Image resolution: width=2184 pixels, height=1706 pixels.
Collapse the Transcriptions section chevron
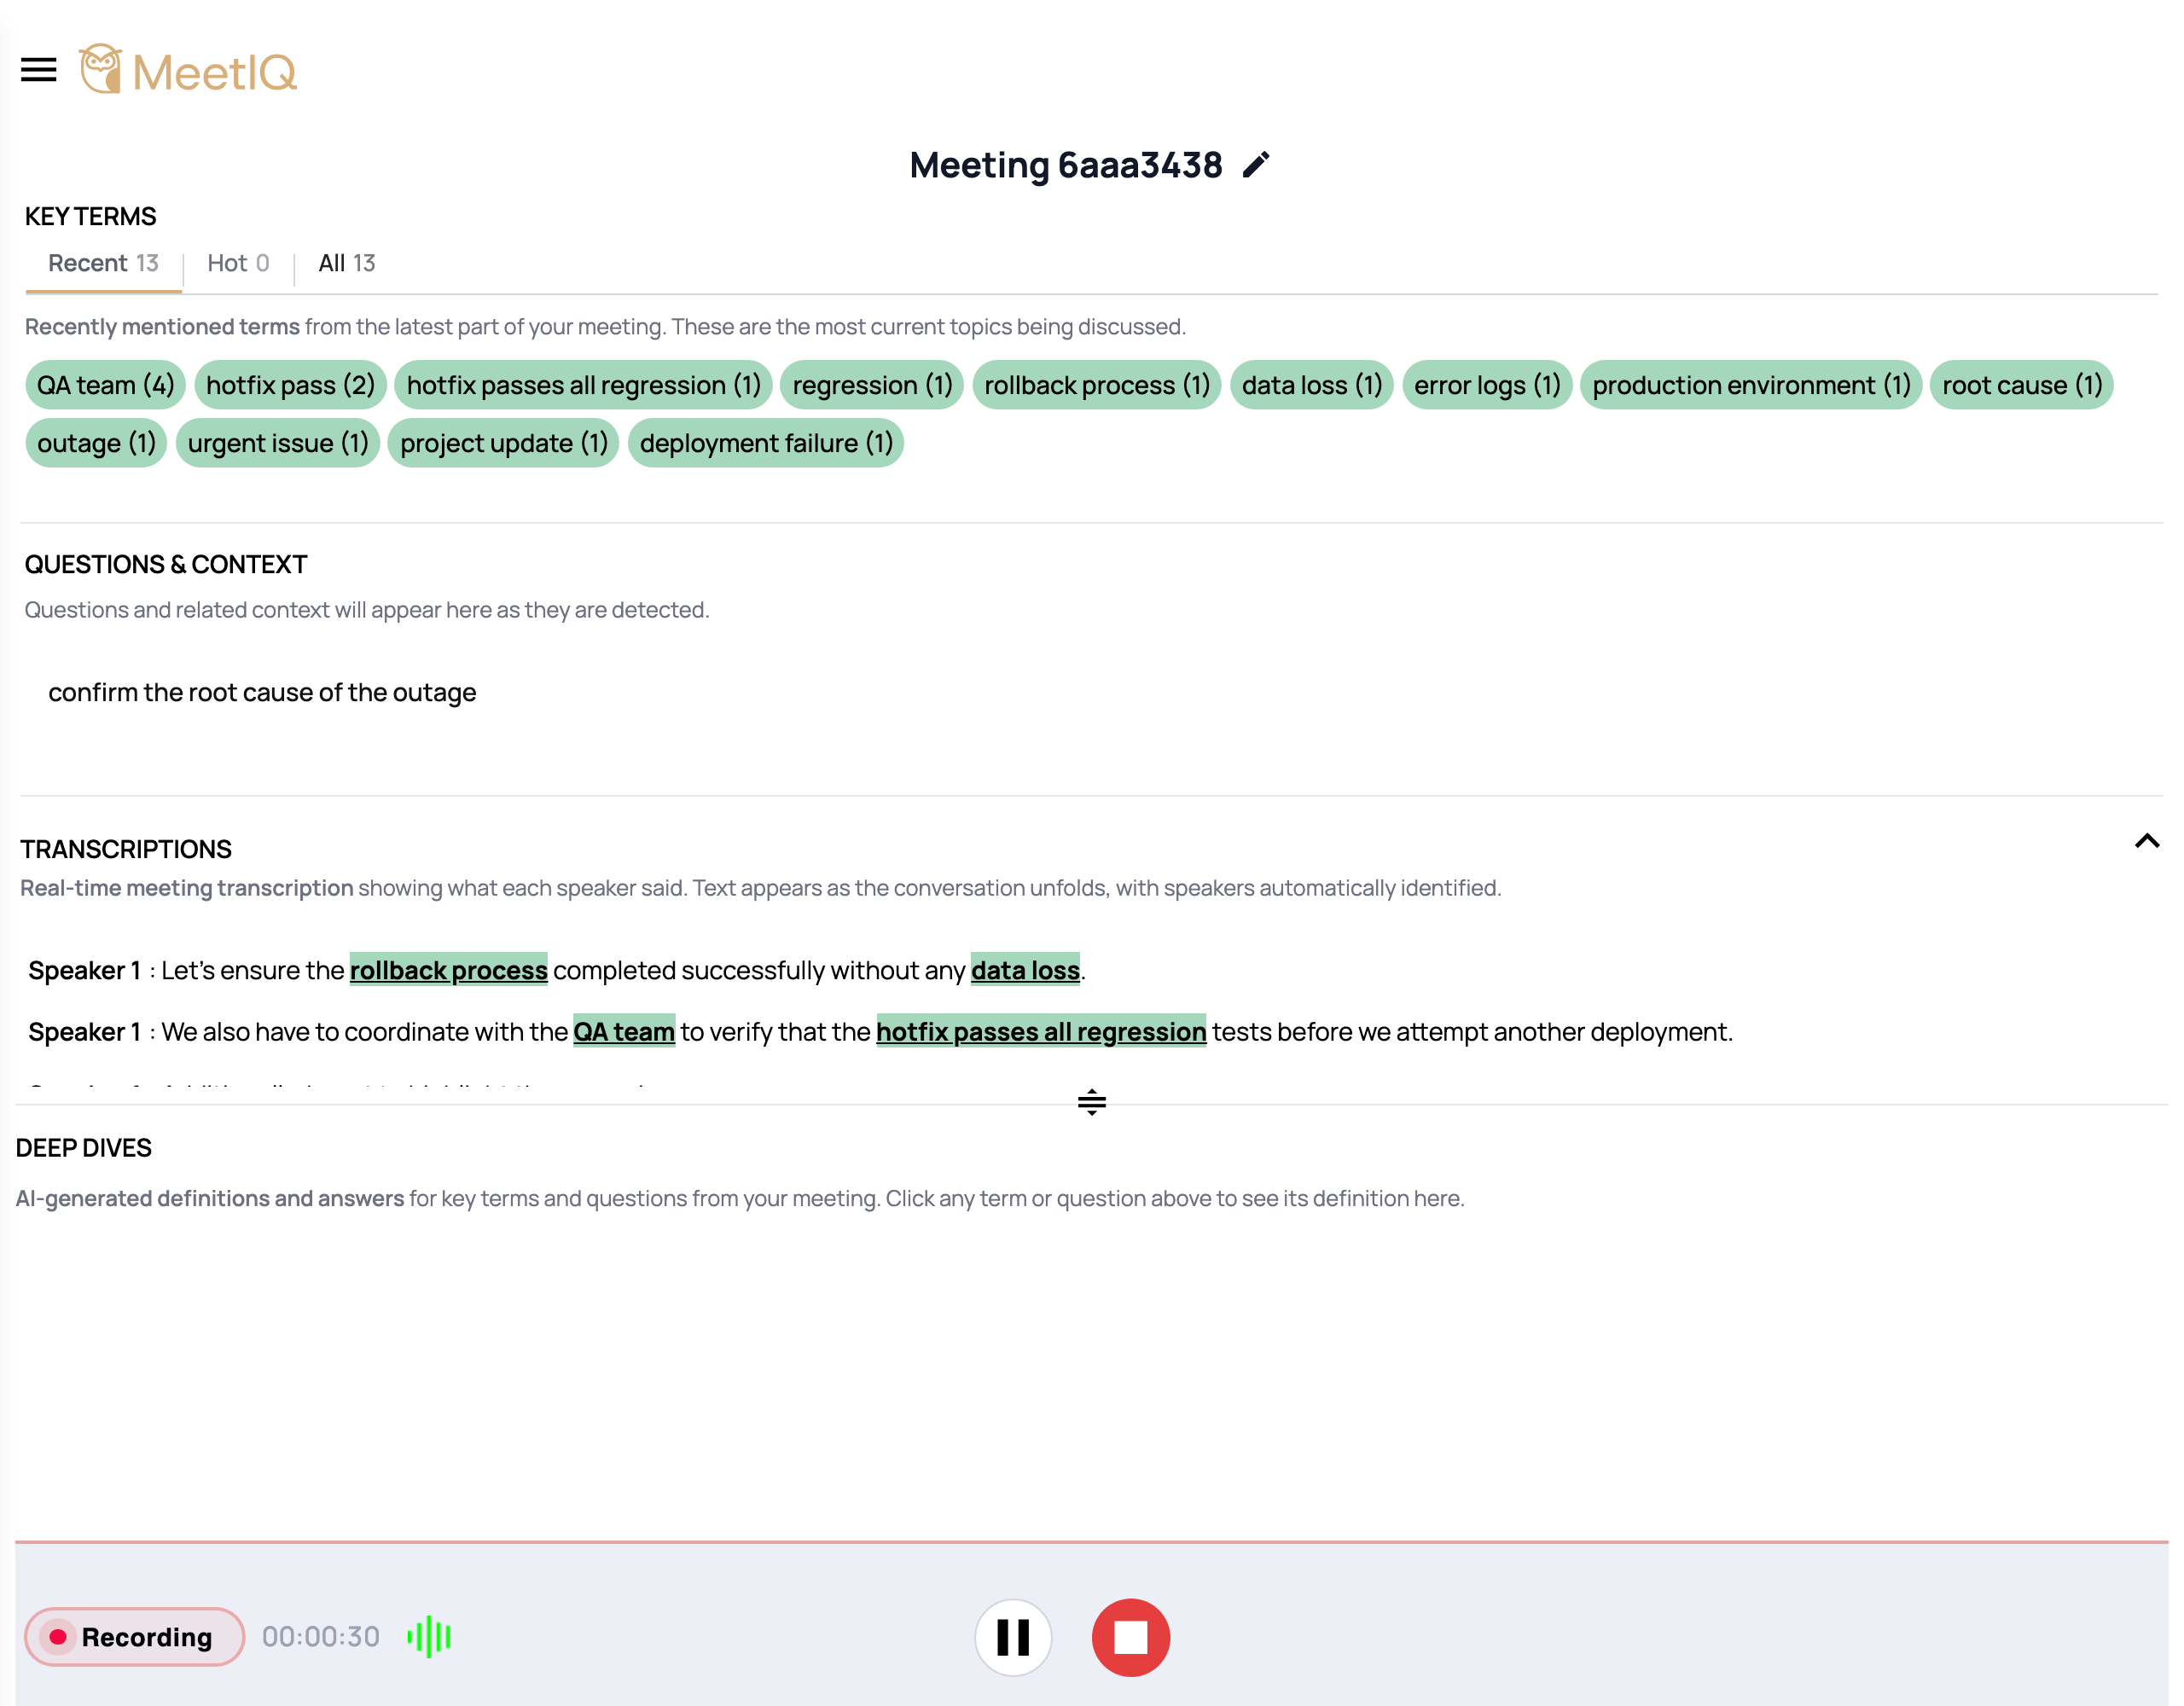pyautogui.click(x=2146, y=841)
